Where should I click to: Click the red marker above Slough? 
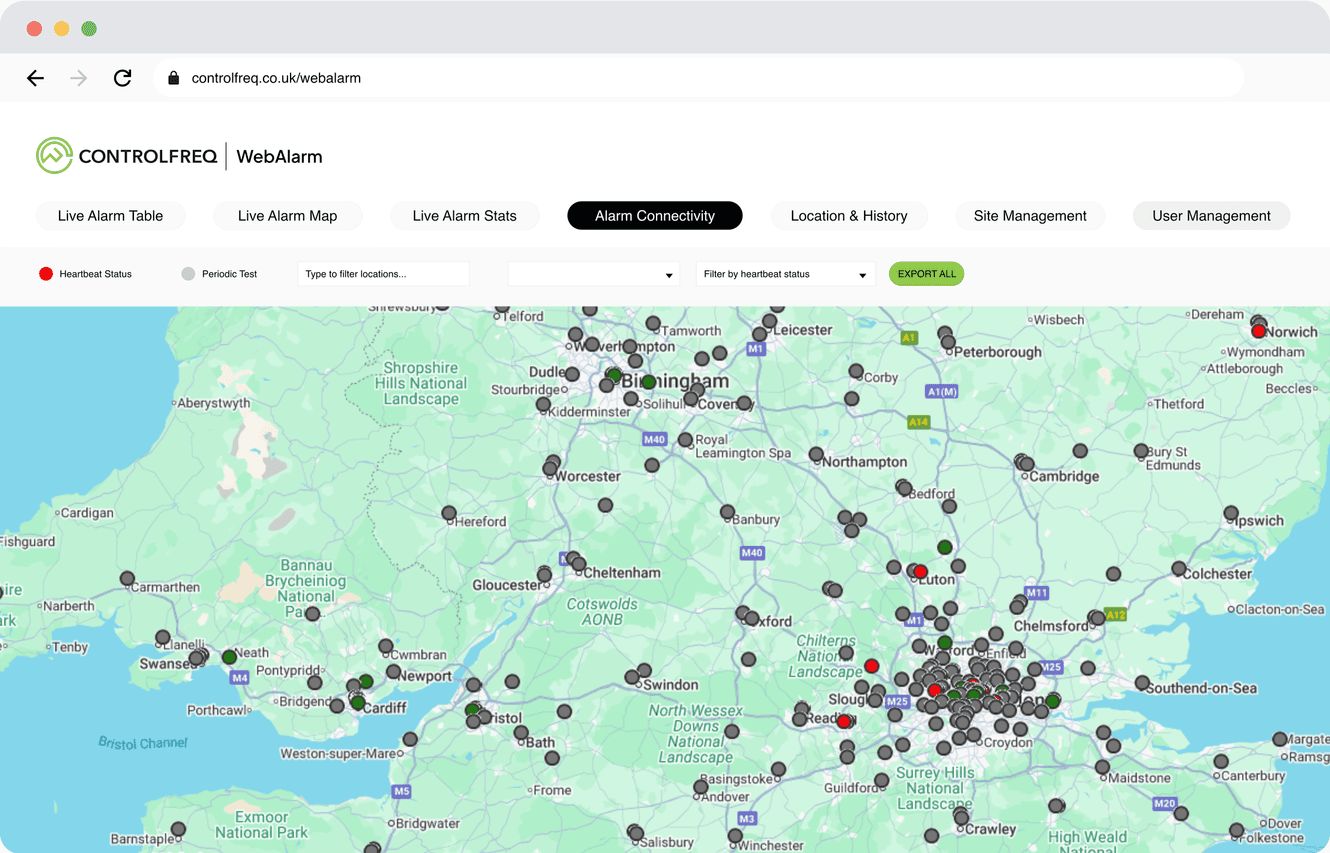tap(871, 666)
